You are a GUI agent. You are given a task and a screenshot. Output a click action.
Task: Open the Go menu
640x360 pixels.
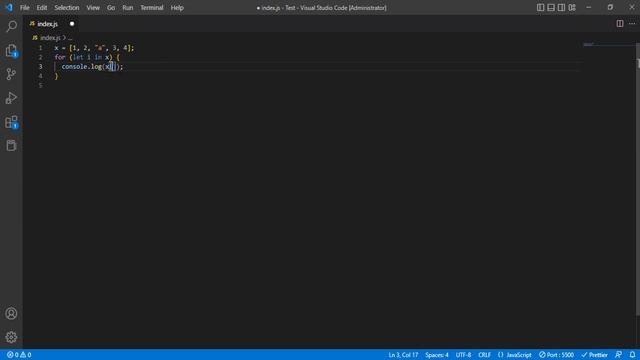(x=111, y=7)
